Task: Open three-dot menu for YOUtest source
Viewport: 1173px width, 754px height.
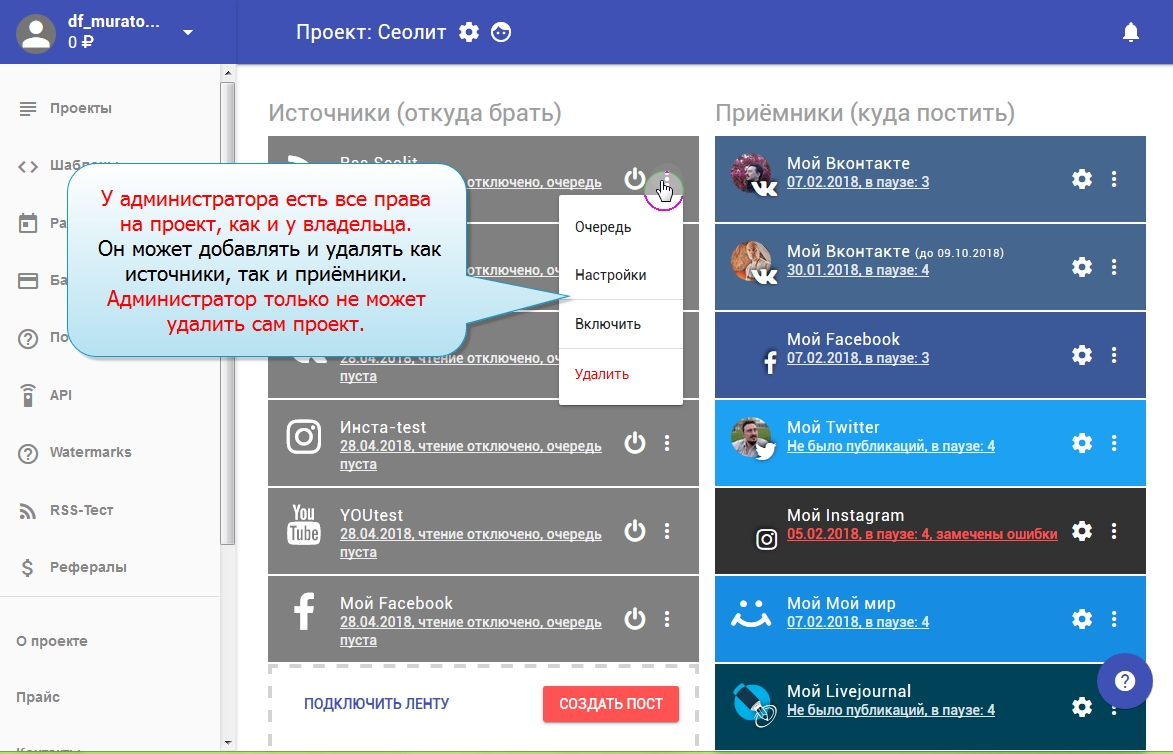Action: pyautogui.click(x=667, y=531)
